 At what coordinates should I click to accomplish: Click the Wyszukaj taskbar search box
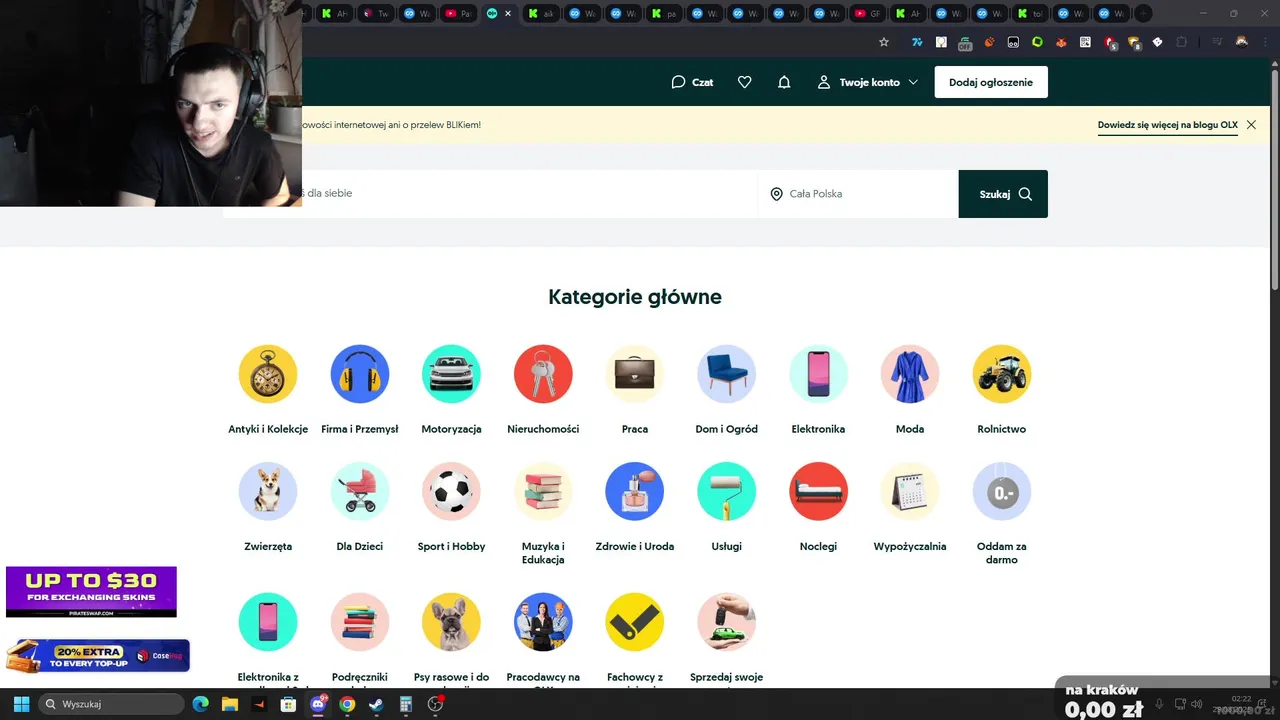[x=111, y=704]
